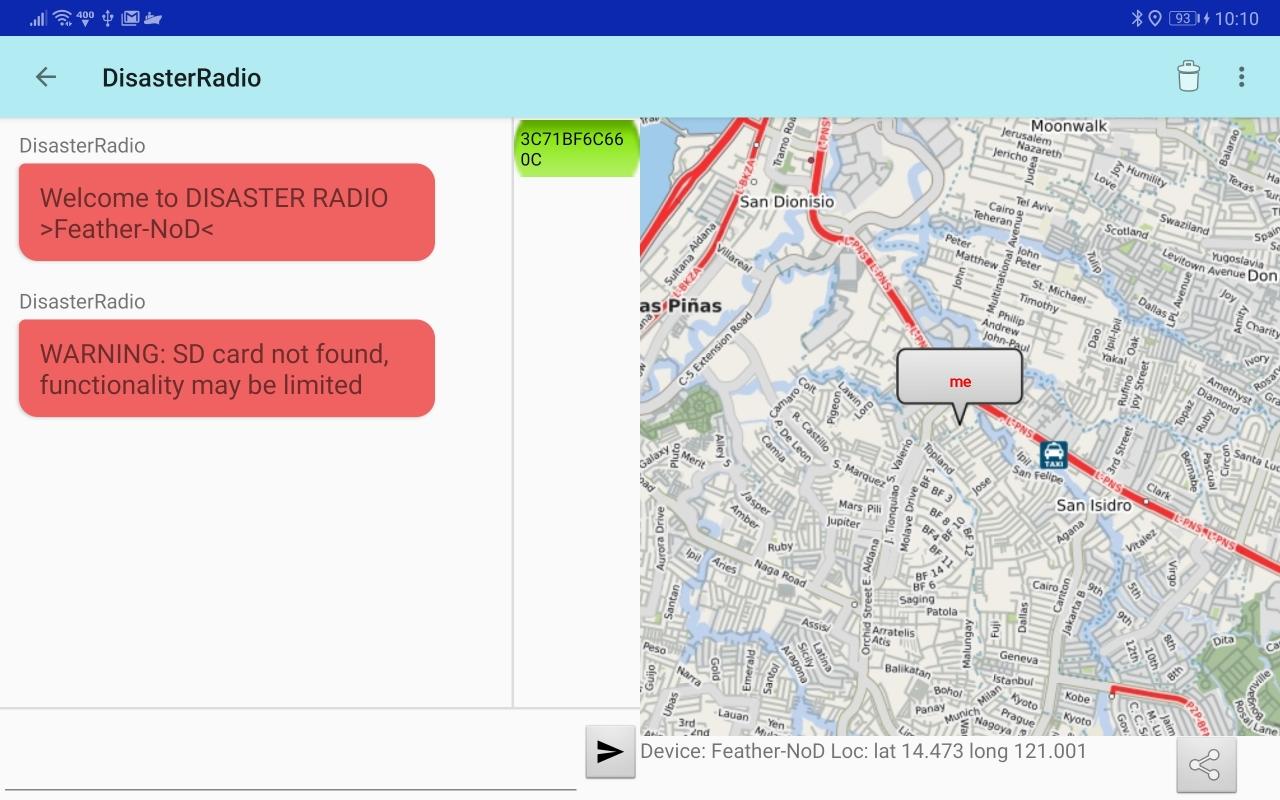Tap the first DisasterRadio sender name
Image resolution: width=1280 pixels, height=800 pixels.
point(82,146)
